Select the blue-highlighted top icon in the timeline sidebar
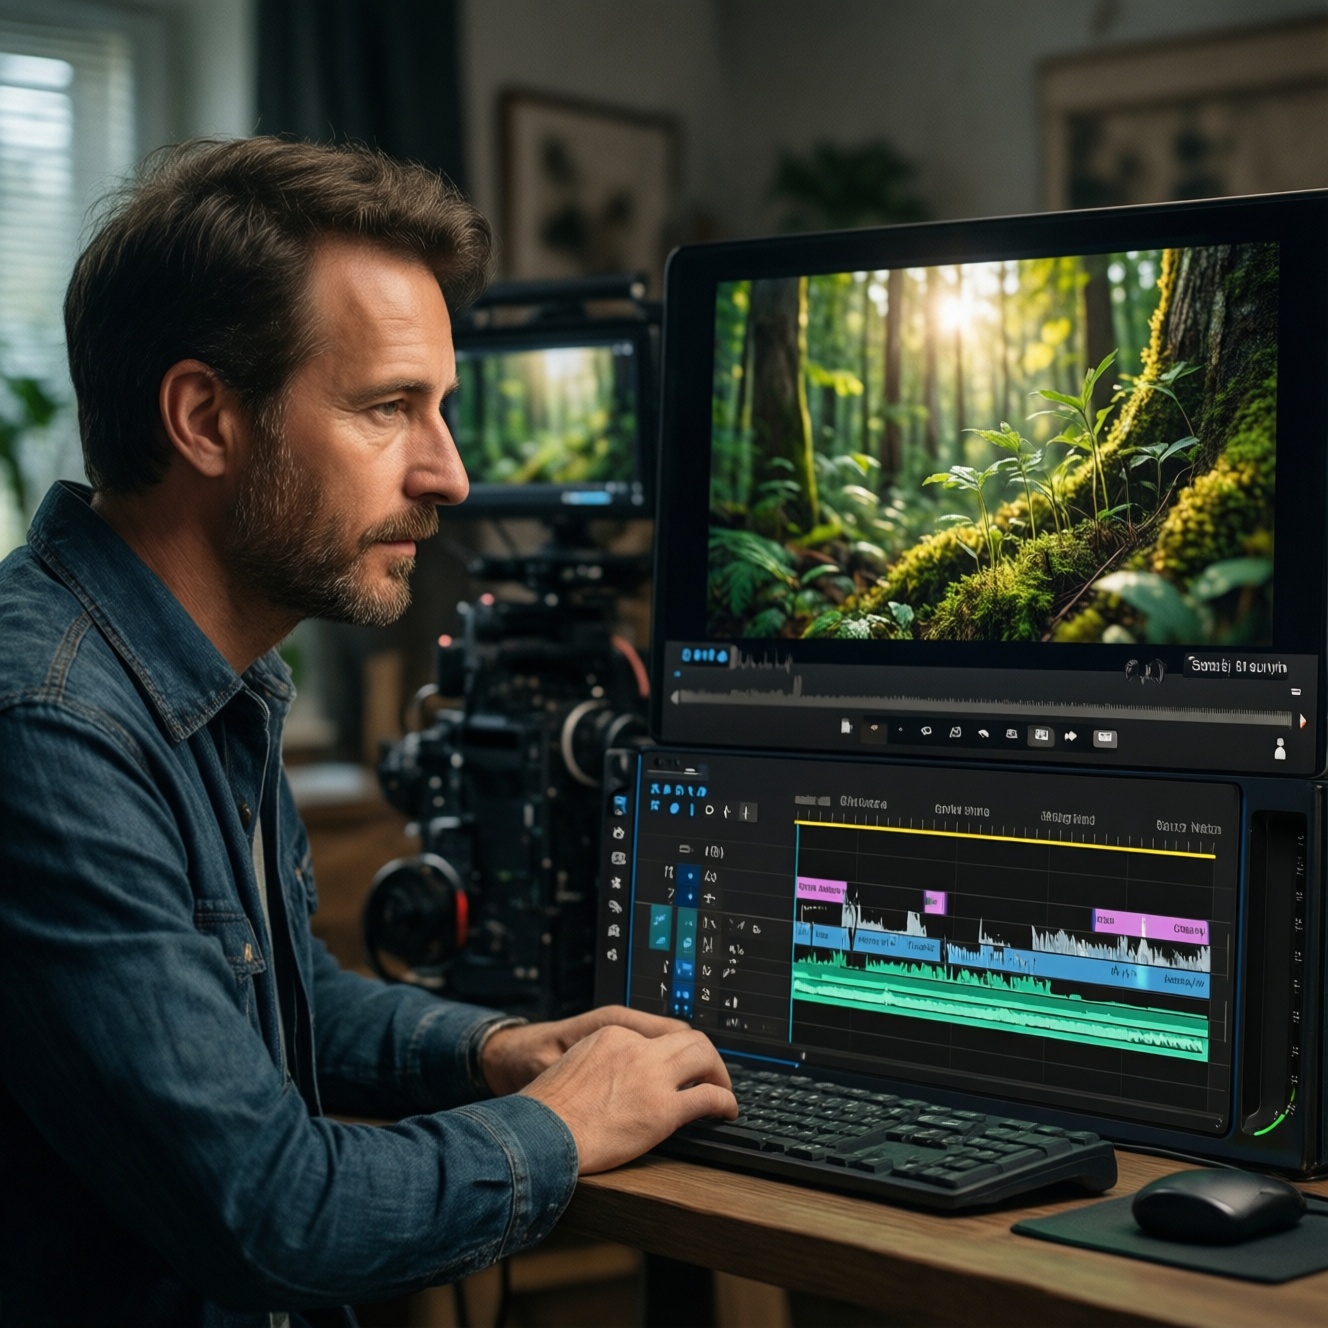 (x=619, y=805)
